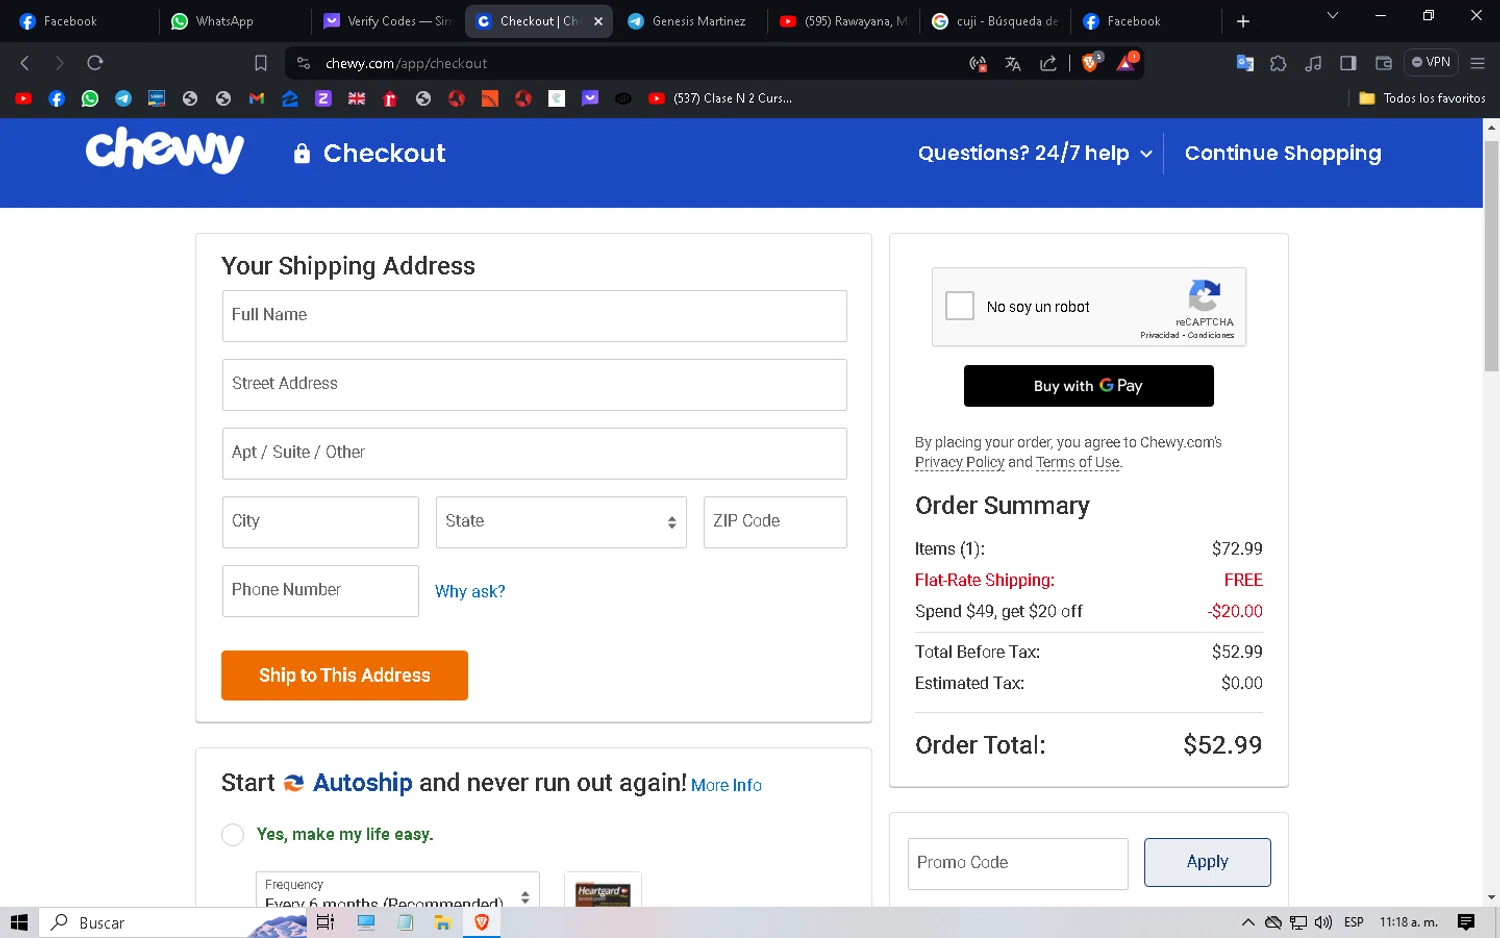Open the Terms of Use link
Screen dimensions: 1500x938
1077,462
